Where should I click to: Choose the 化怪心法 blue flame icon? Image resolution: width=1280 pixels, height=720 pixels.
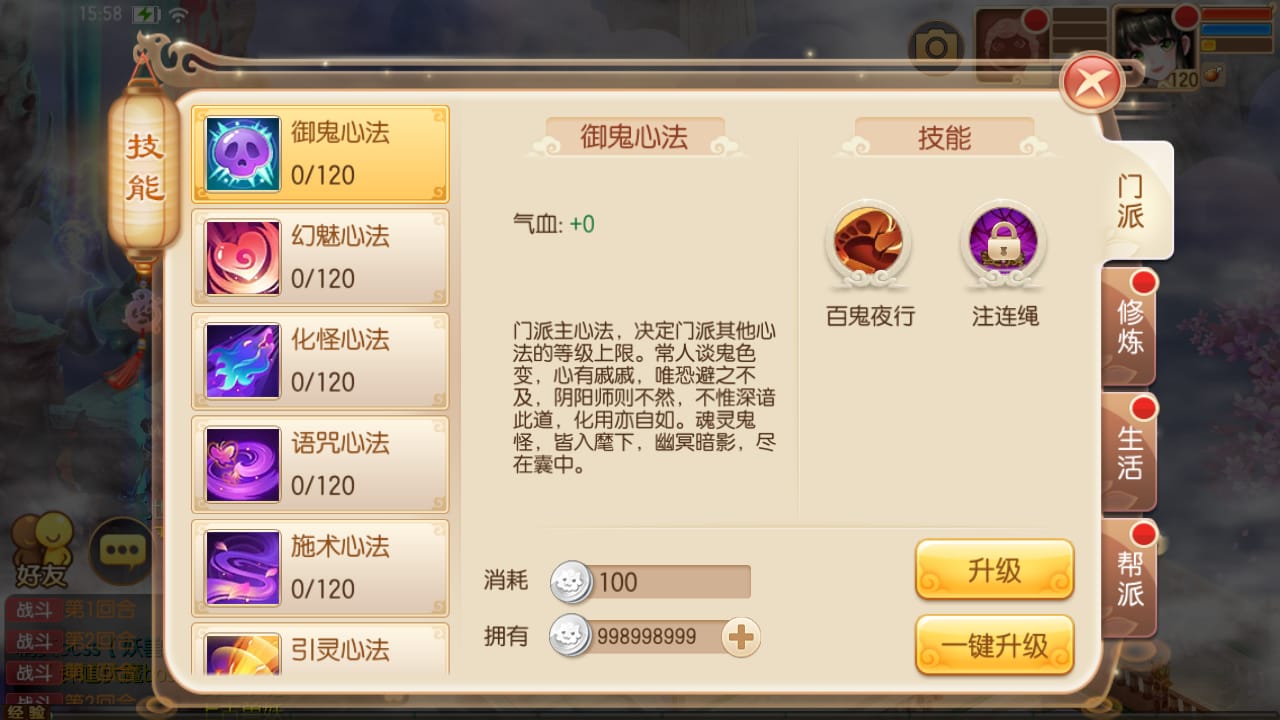tap(243, 361)
